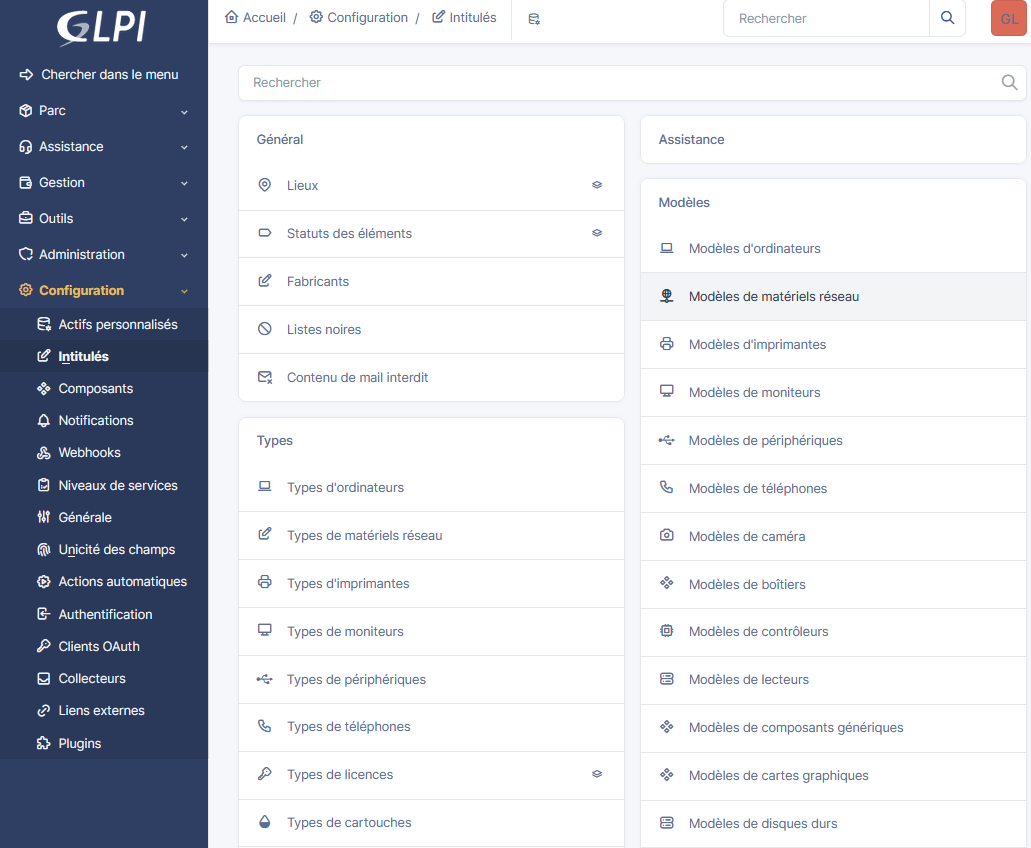Click the phone icon beside Types de téléphones
1031x848 pixels.
[264, 726]
